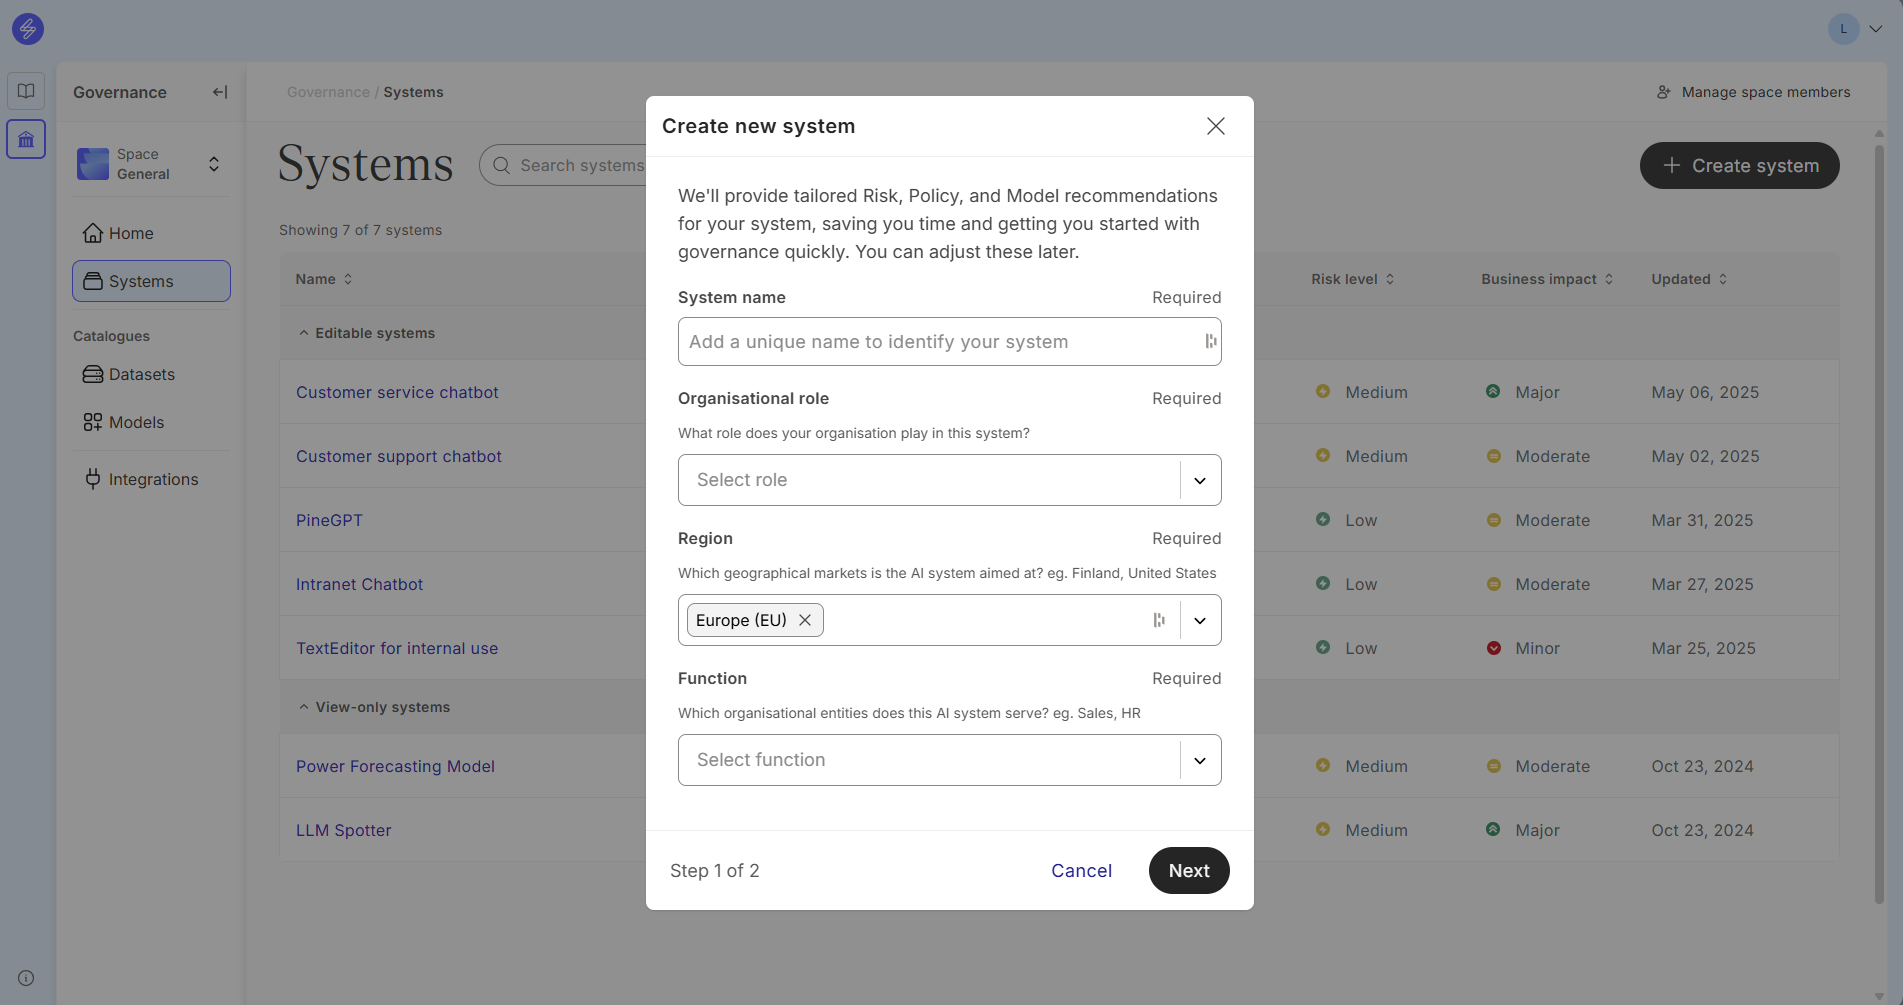Collapse the Governance sidebar panel
Image resolution: width=1903 pixels, height=1005 pixels.
[220, 92]
